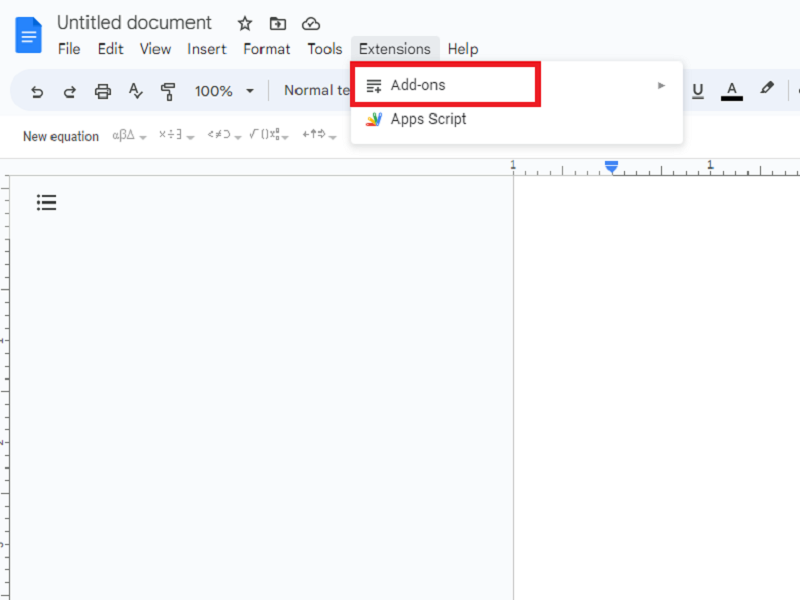Click the Google Docs home icon
Image resolution: width=800 pixels, height=600 pixels.
click(x=28, y=34)
